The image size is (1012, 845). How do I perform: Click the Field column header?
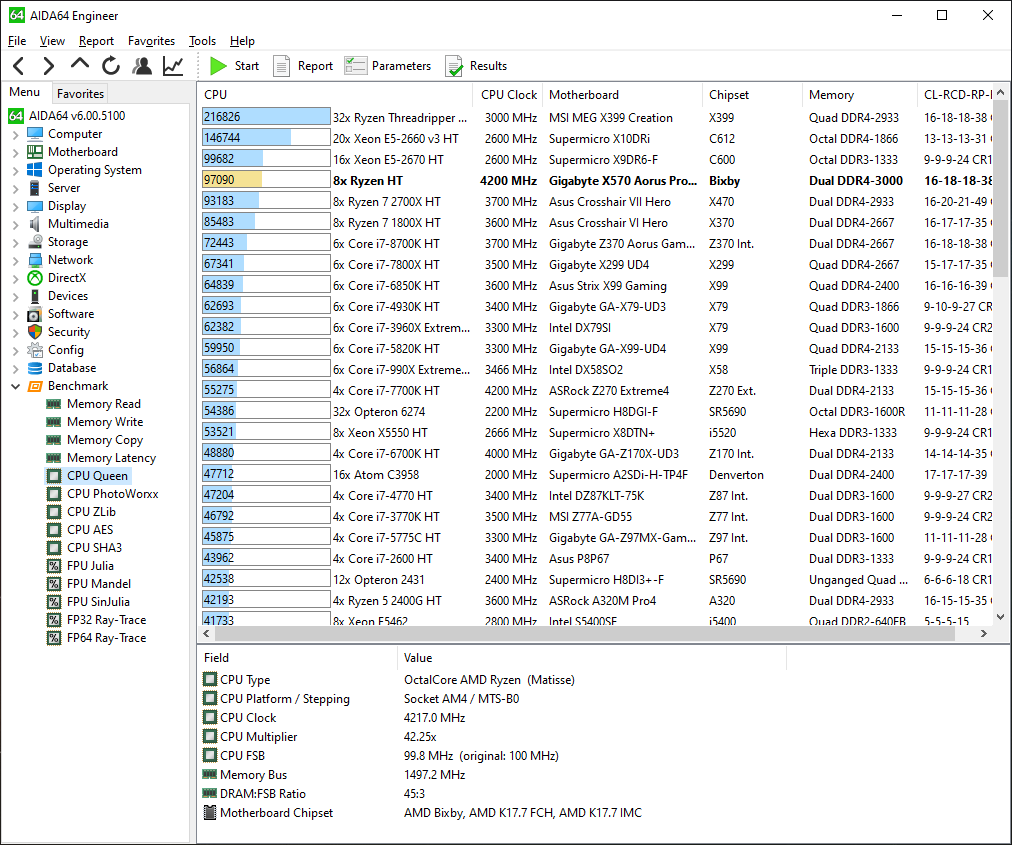(296, 658)
